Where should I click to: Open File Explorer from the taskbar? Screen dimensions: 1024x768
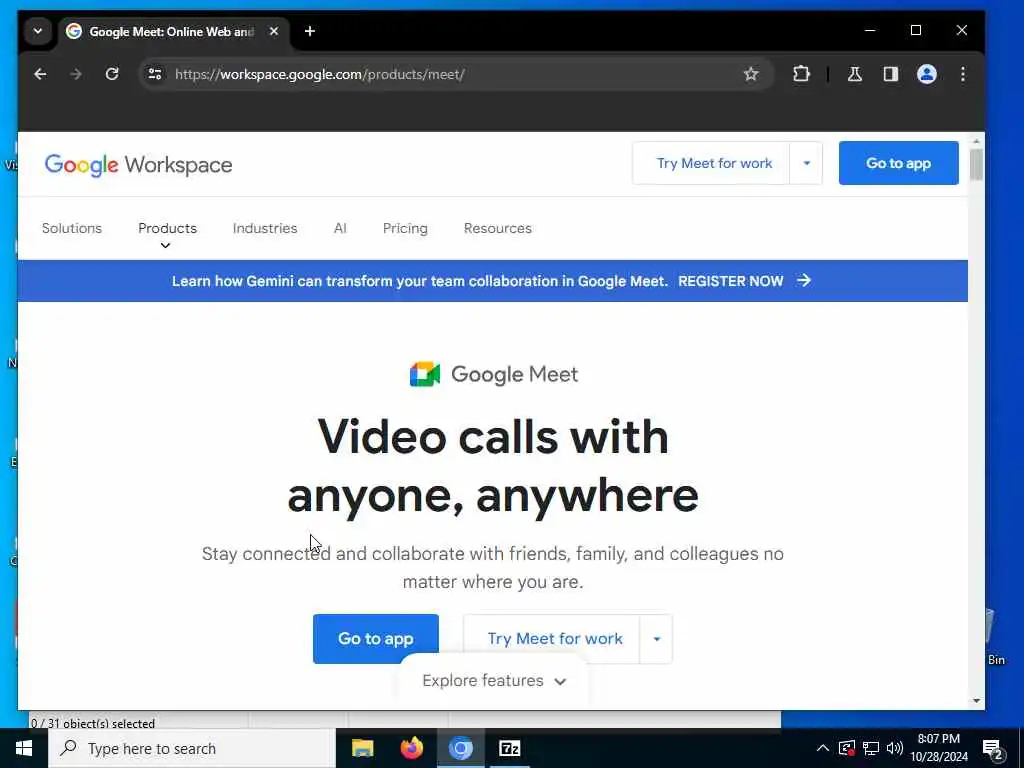pyautogui.click(x=362, y=748)
